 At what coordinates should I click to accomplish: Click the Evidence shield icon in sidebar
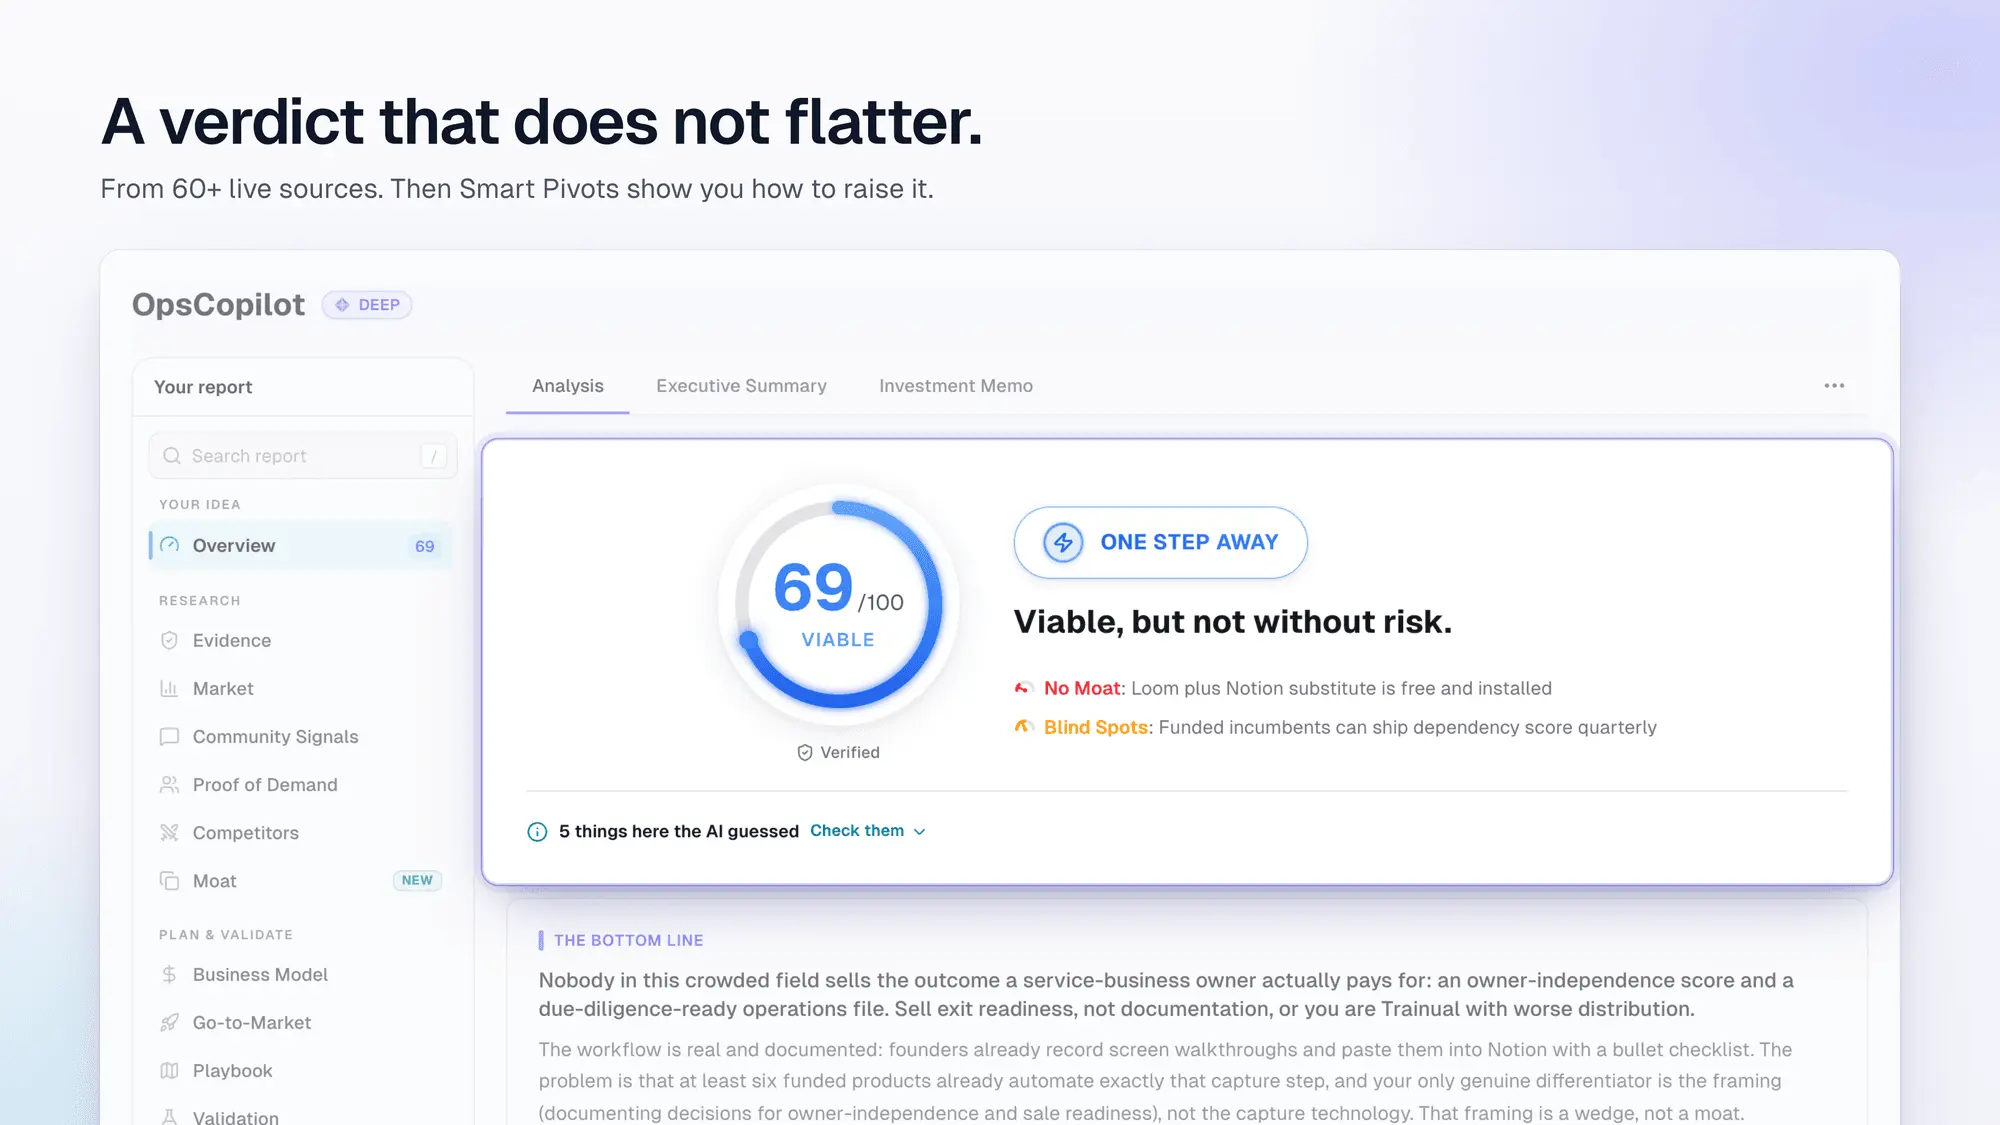(169, 640)
